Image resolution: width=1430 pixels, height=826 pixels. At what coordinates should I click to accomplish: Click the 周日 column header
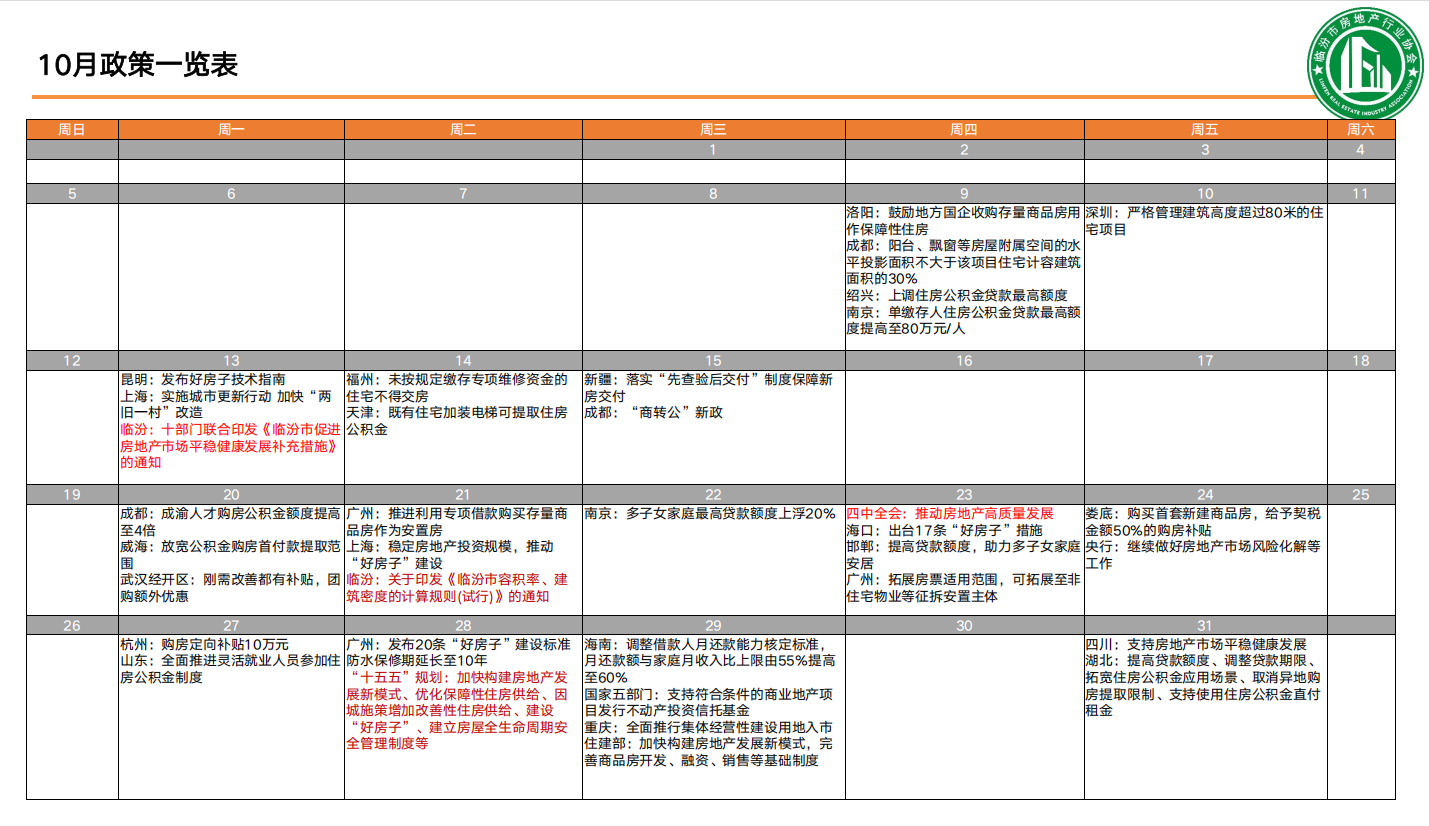click(x=72, y=130)
